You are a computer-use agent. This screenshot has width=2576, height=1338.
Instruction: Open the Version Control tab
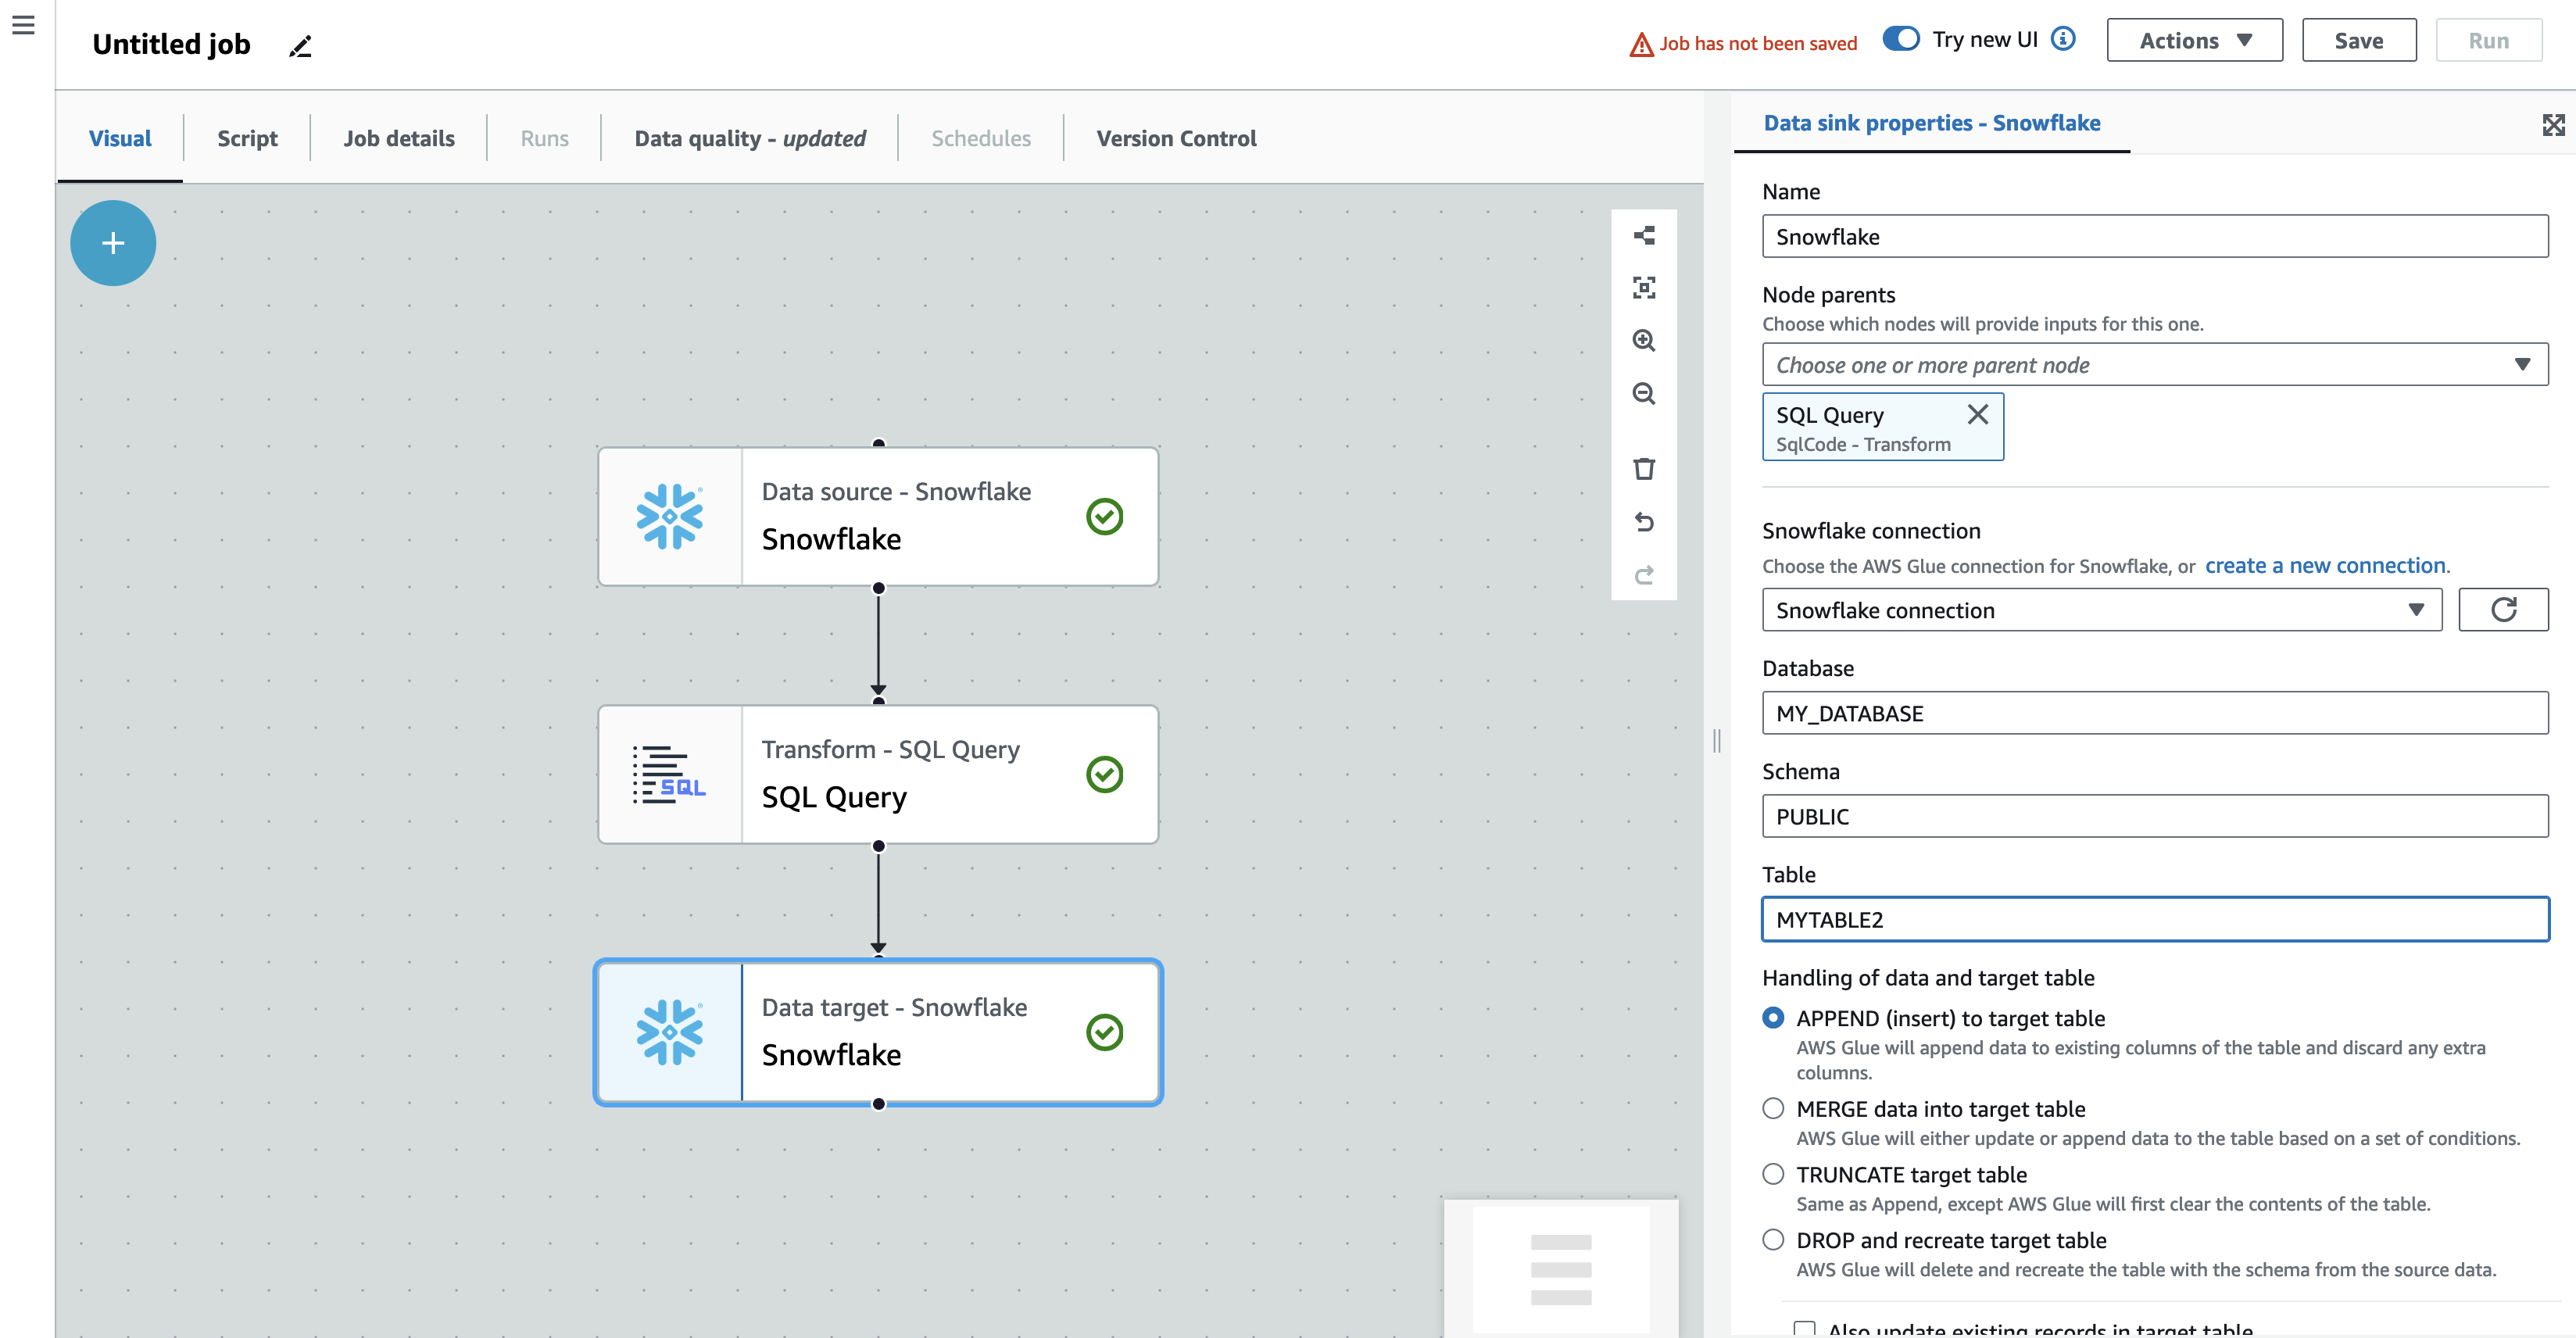1176,138
